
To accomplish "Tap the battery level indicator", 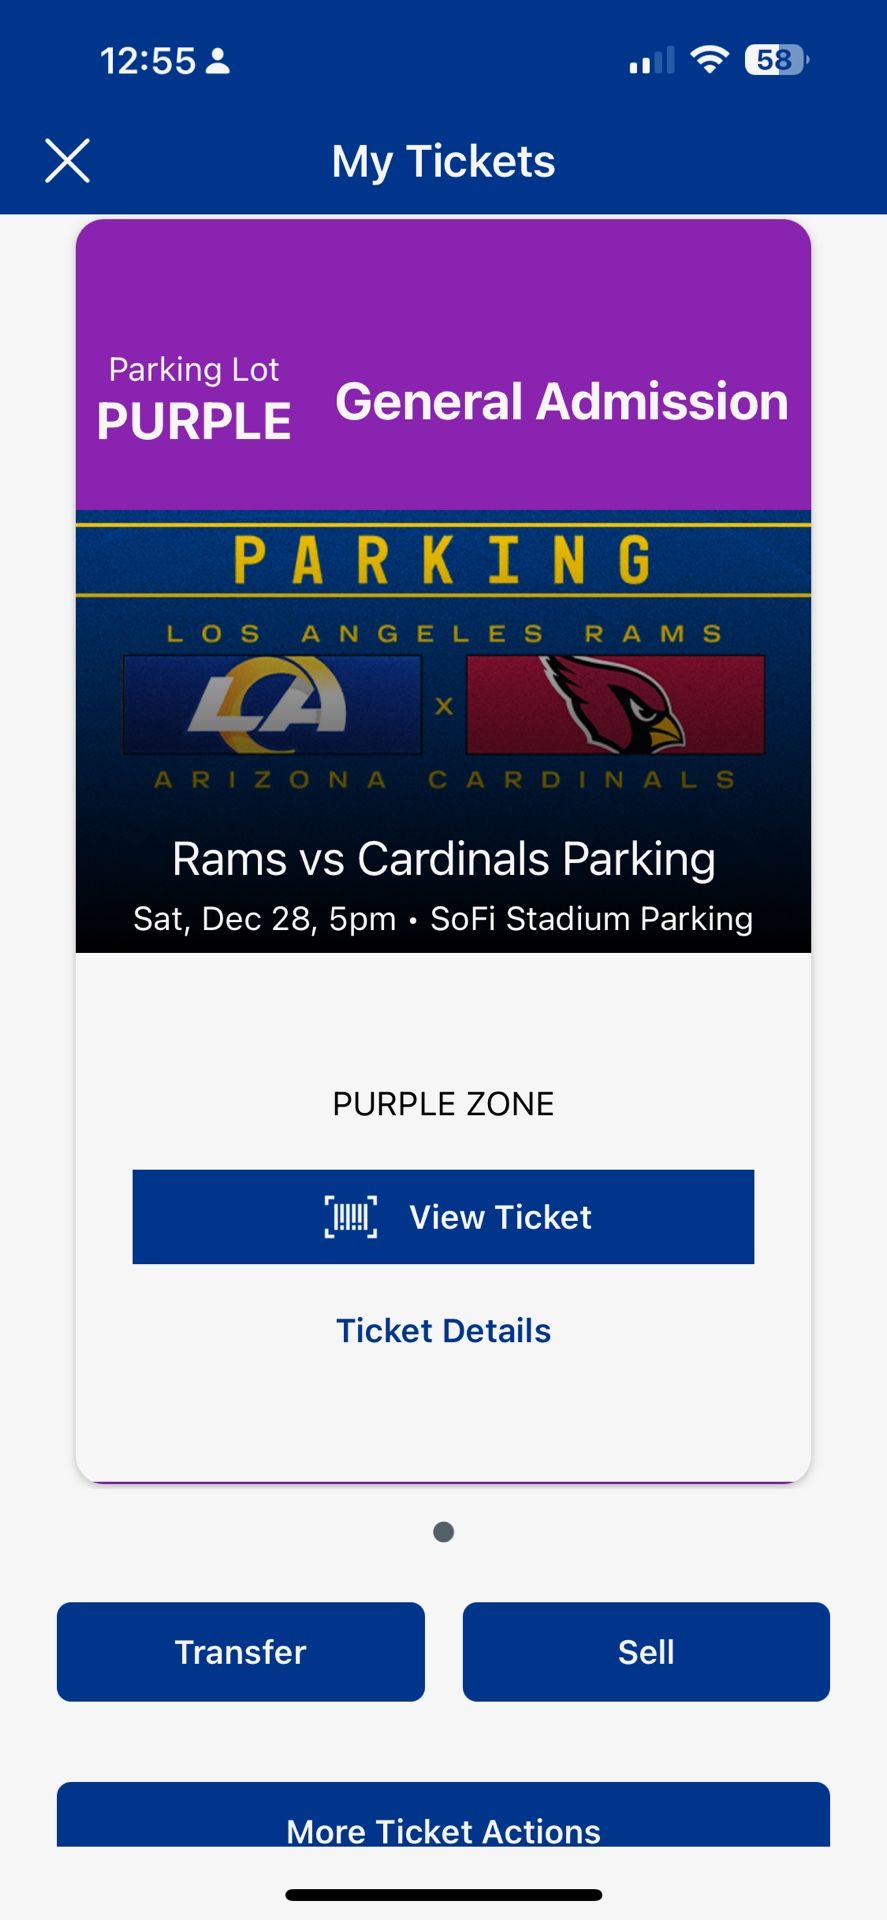I will click(x=777, y=60).
